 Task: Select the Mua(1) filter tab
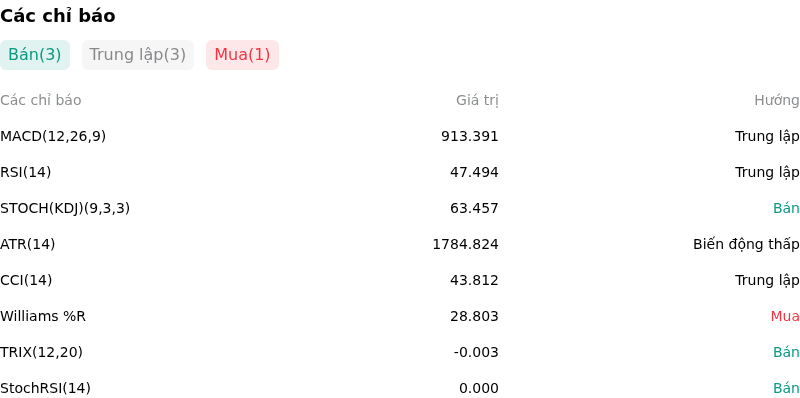(x=242, y=55)
